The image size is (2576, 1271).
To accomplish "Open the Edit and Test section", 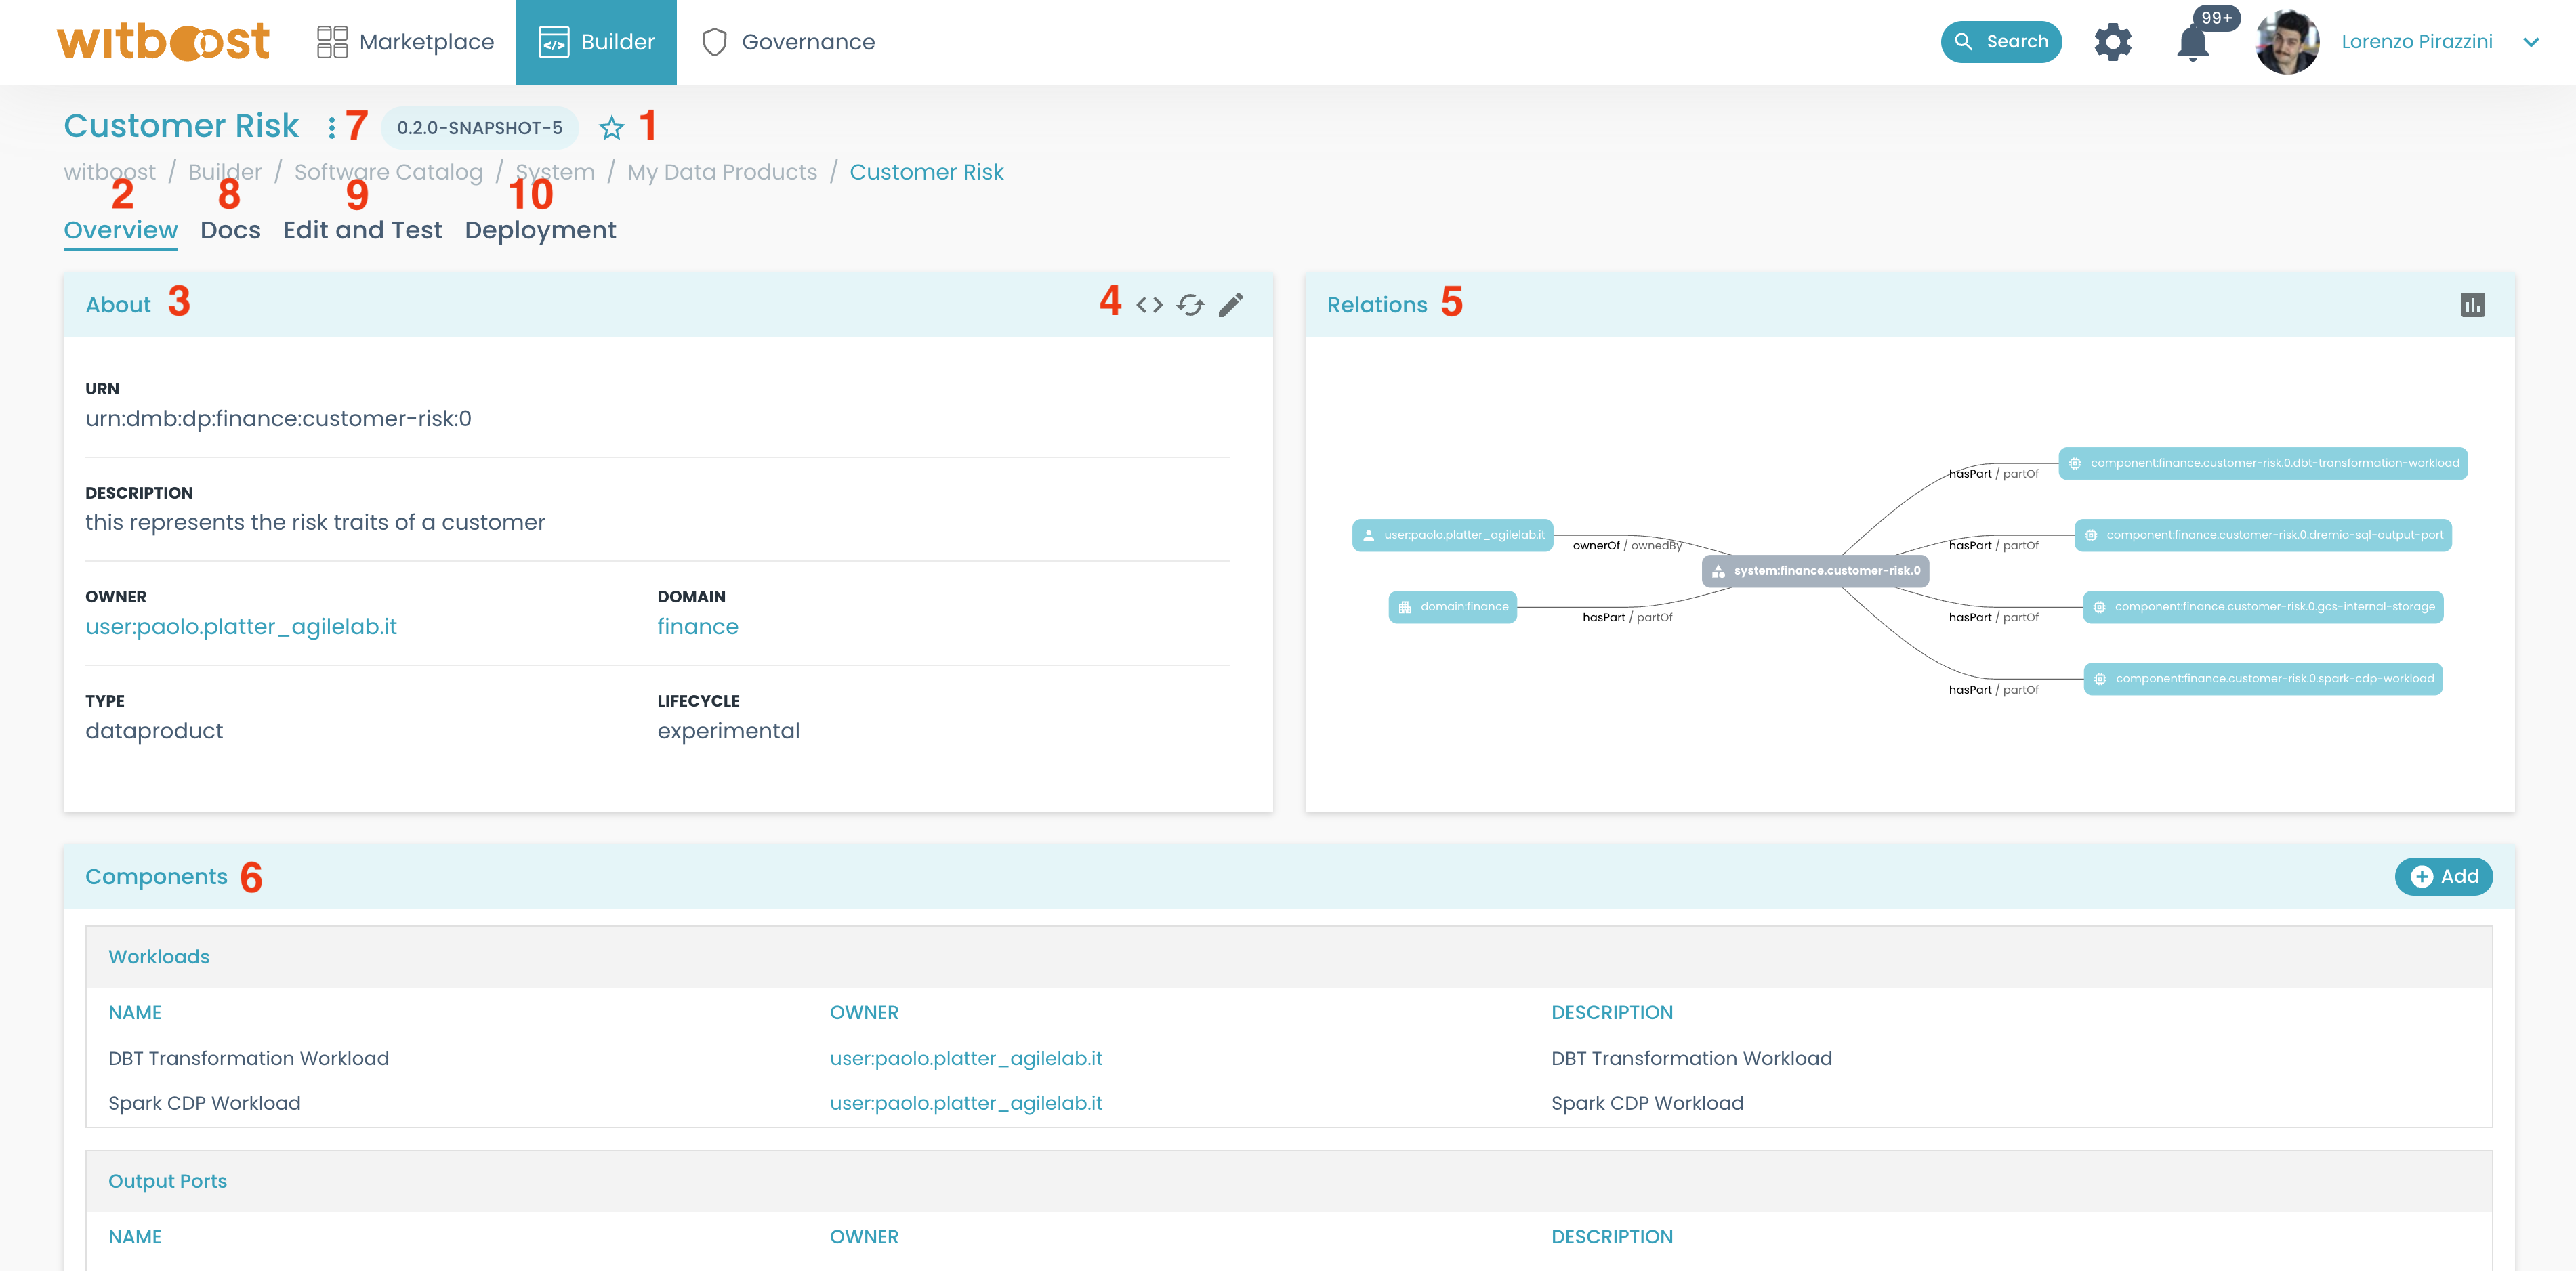I will coord(361,230).
